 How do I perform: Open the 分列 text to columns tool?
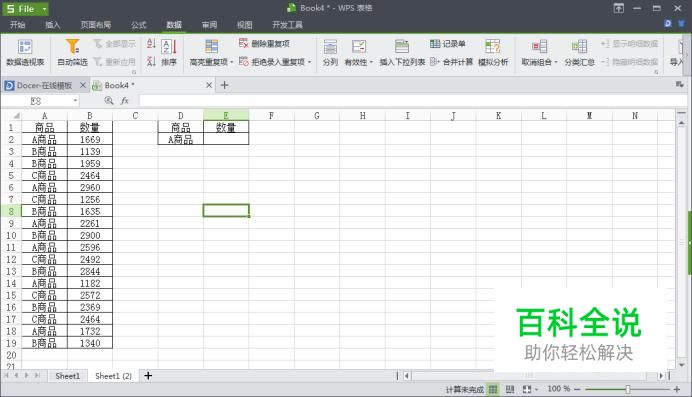point(330,52)
